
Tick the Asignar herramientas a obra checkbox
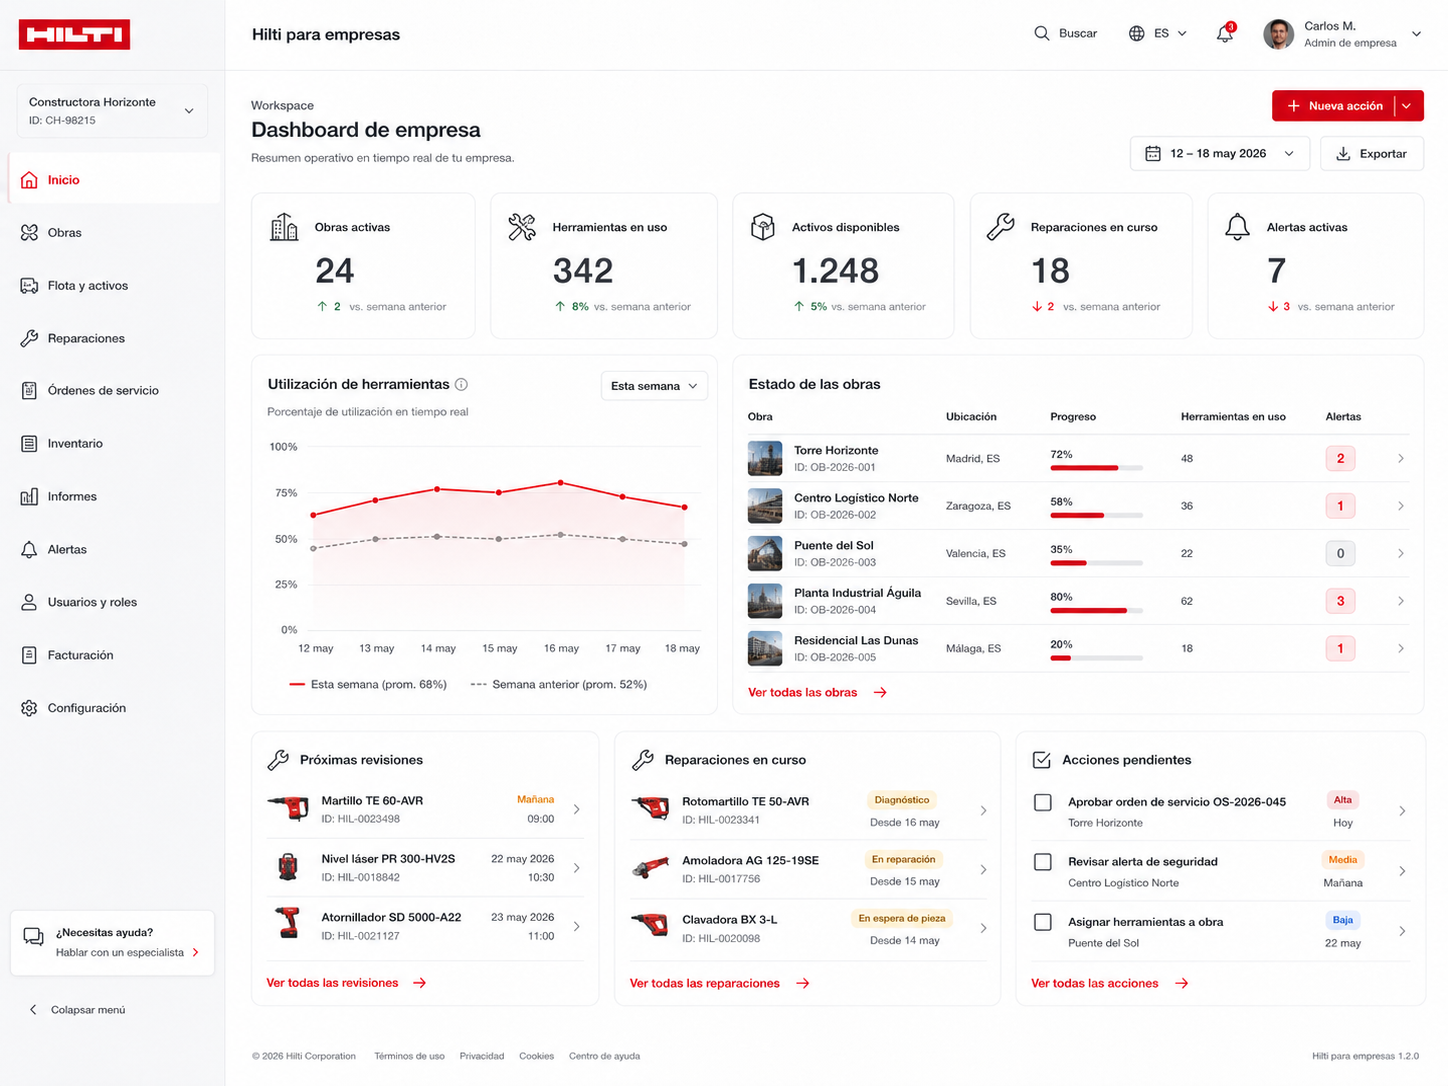1043,922
